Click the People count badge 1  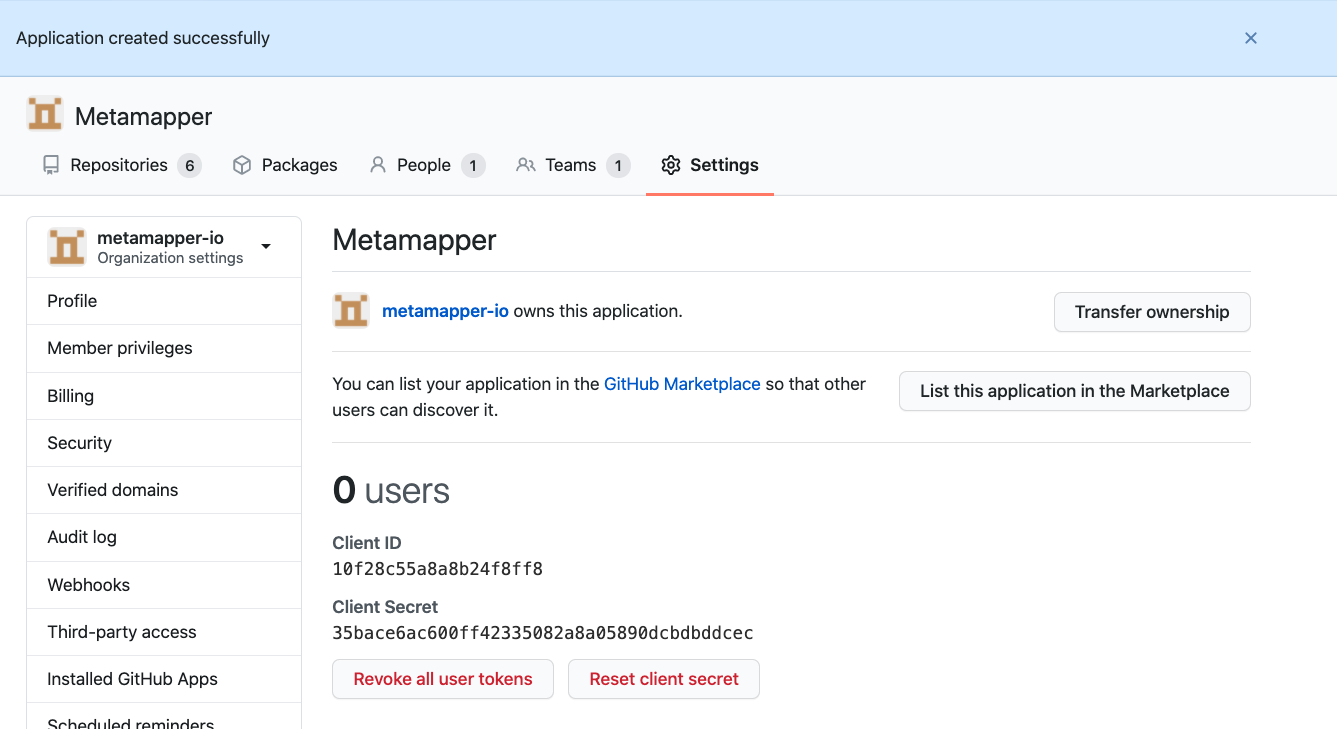(473, 165)
